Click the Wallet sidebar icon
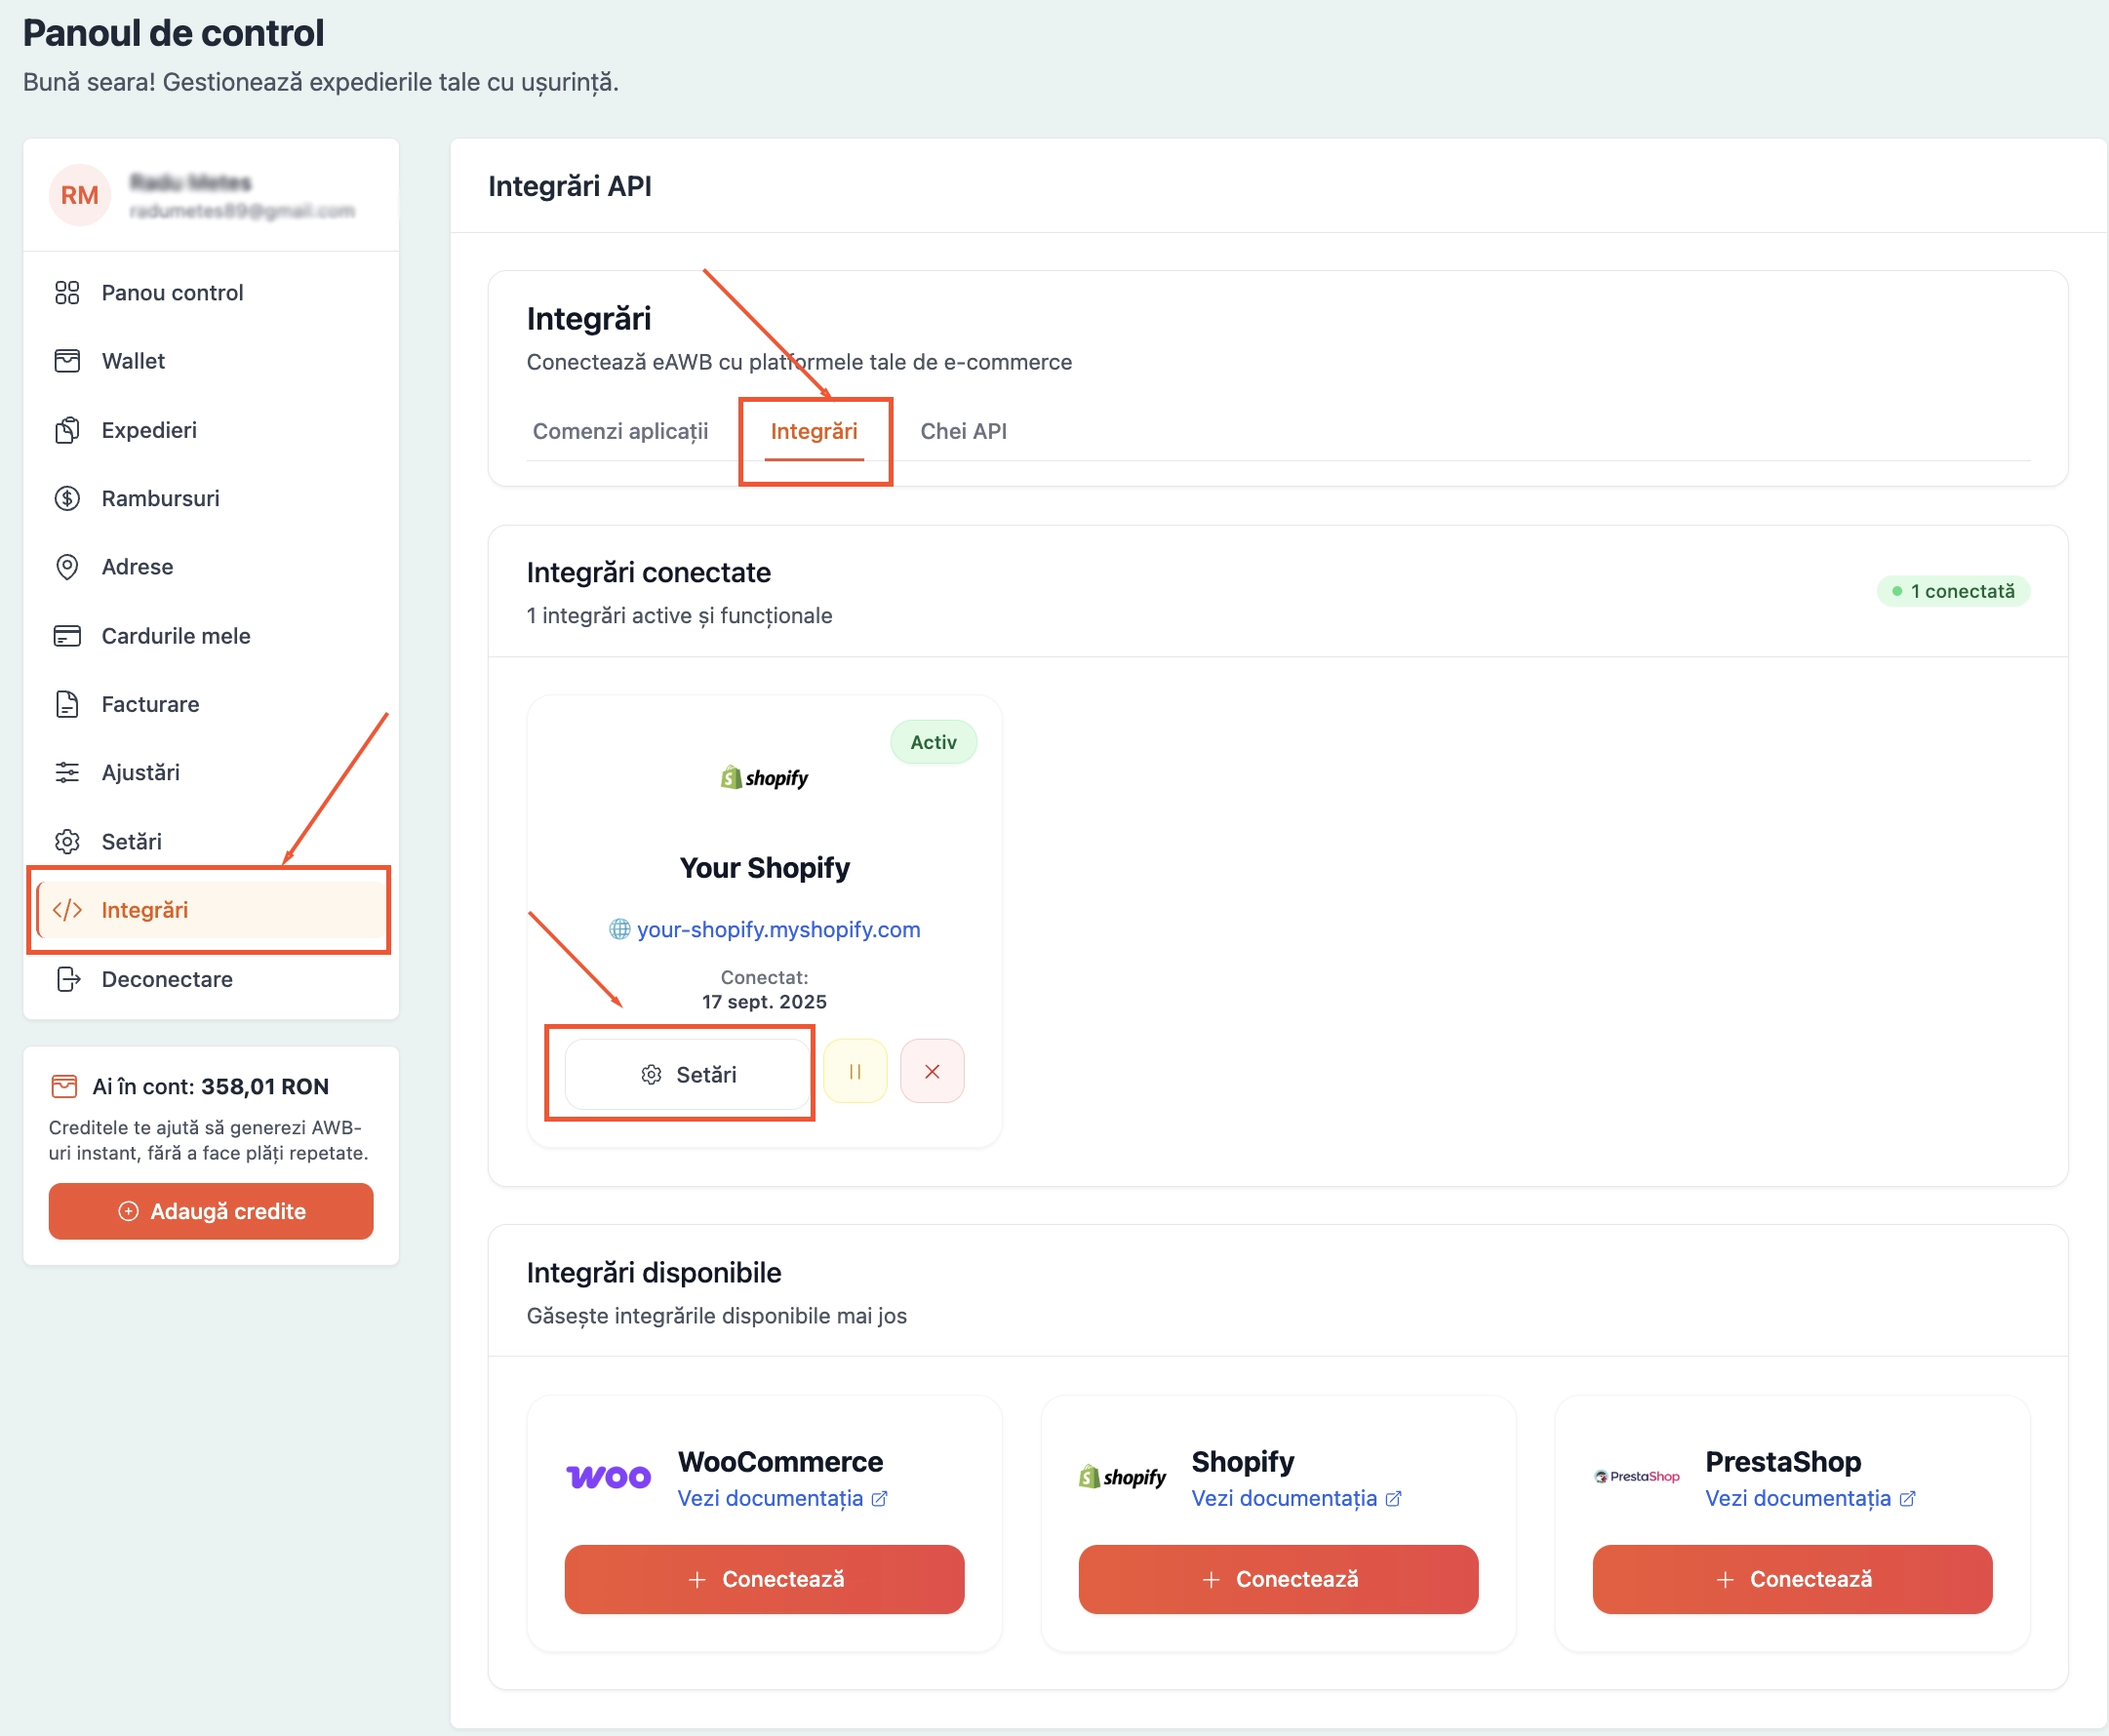 pyautogui.click(x=67, y=361)
